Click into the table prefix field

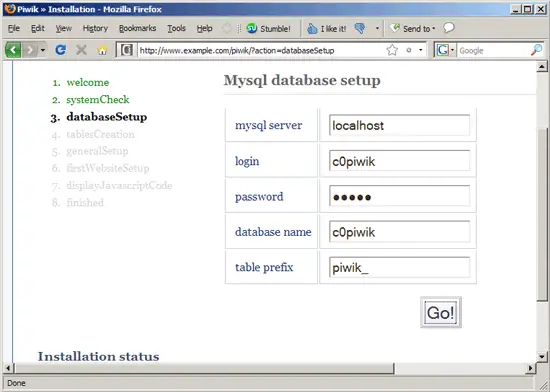click(399, 268)
